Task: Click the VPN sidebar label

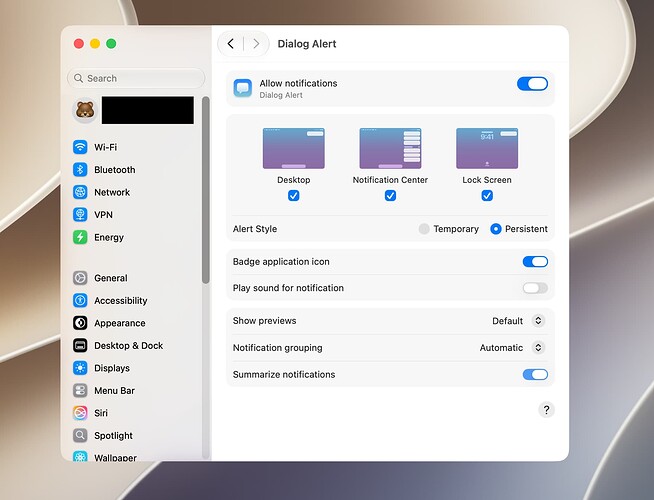Action: tap(103, 215)
